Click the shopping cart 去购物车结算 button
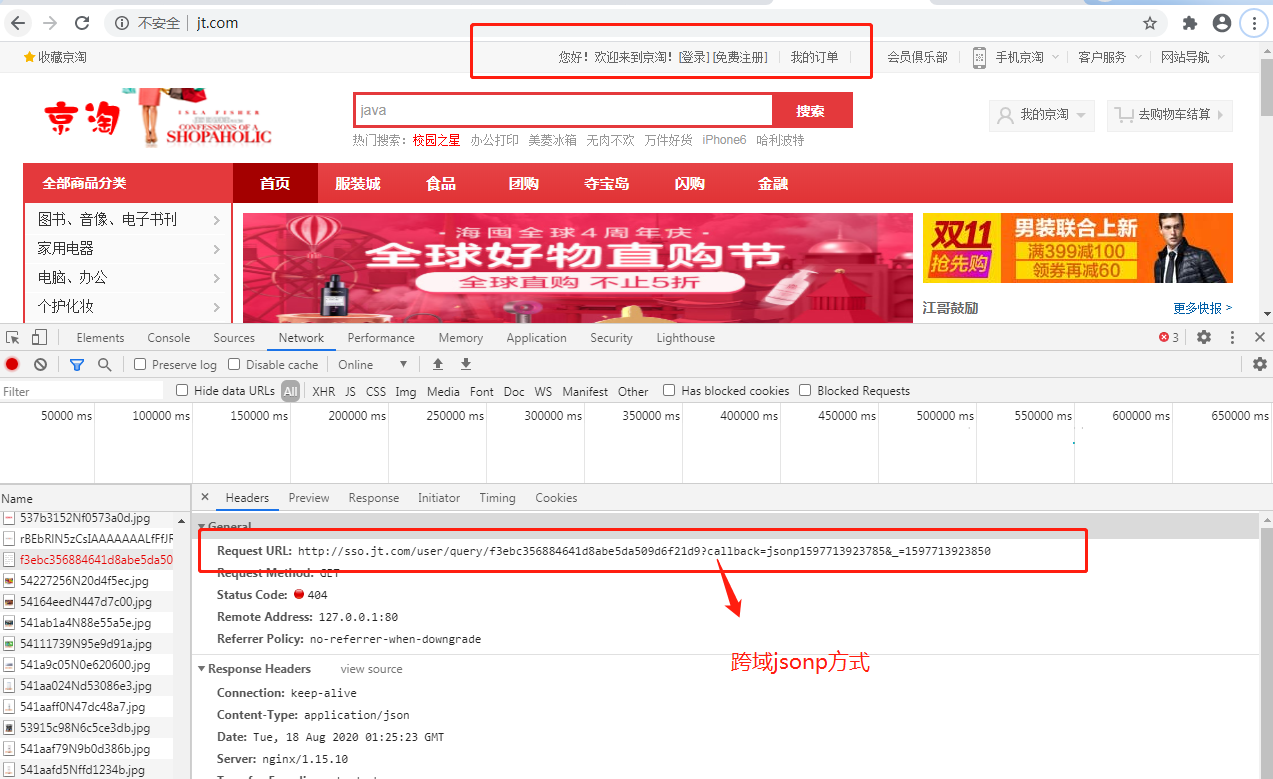This screenshot has height=779, width=1273. pos(1169,115)
